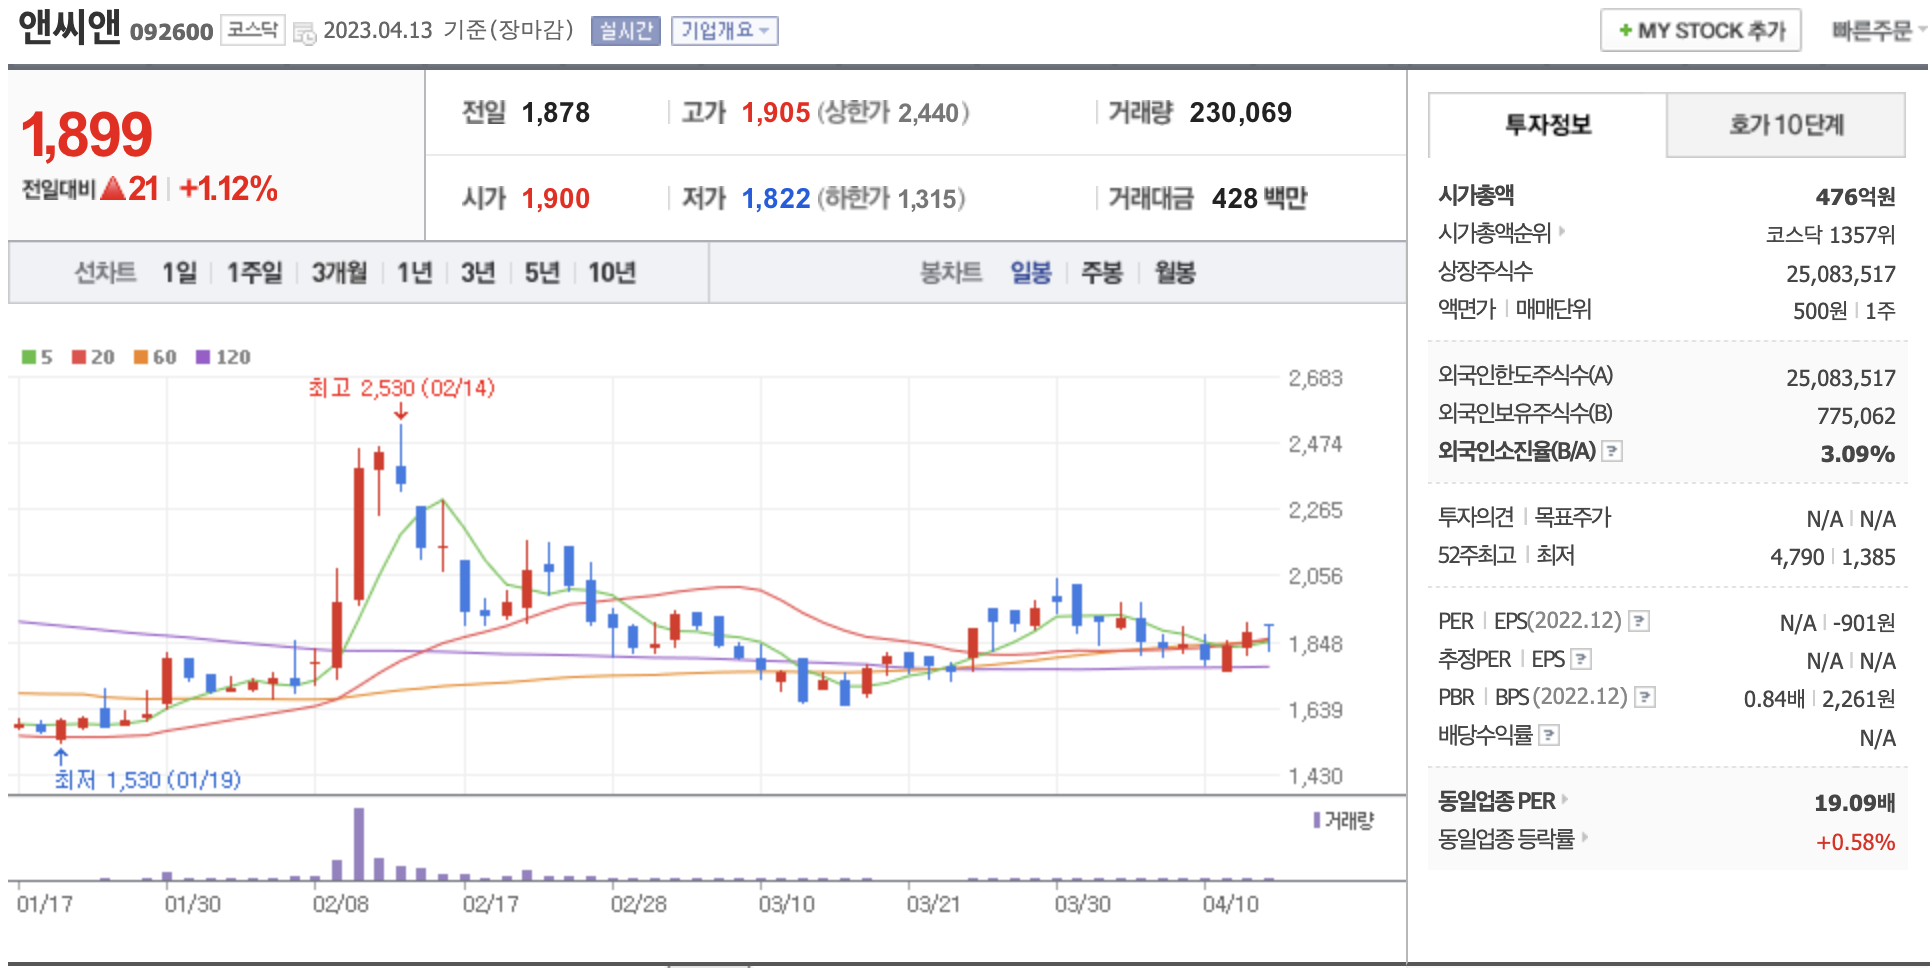Click arrow icon next to 동일업종 PER
This screenshot has width=1932, height=968.
(x=1566, y=800)
